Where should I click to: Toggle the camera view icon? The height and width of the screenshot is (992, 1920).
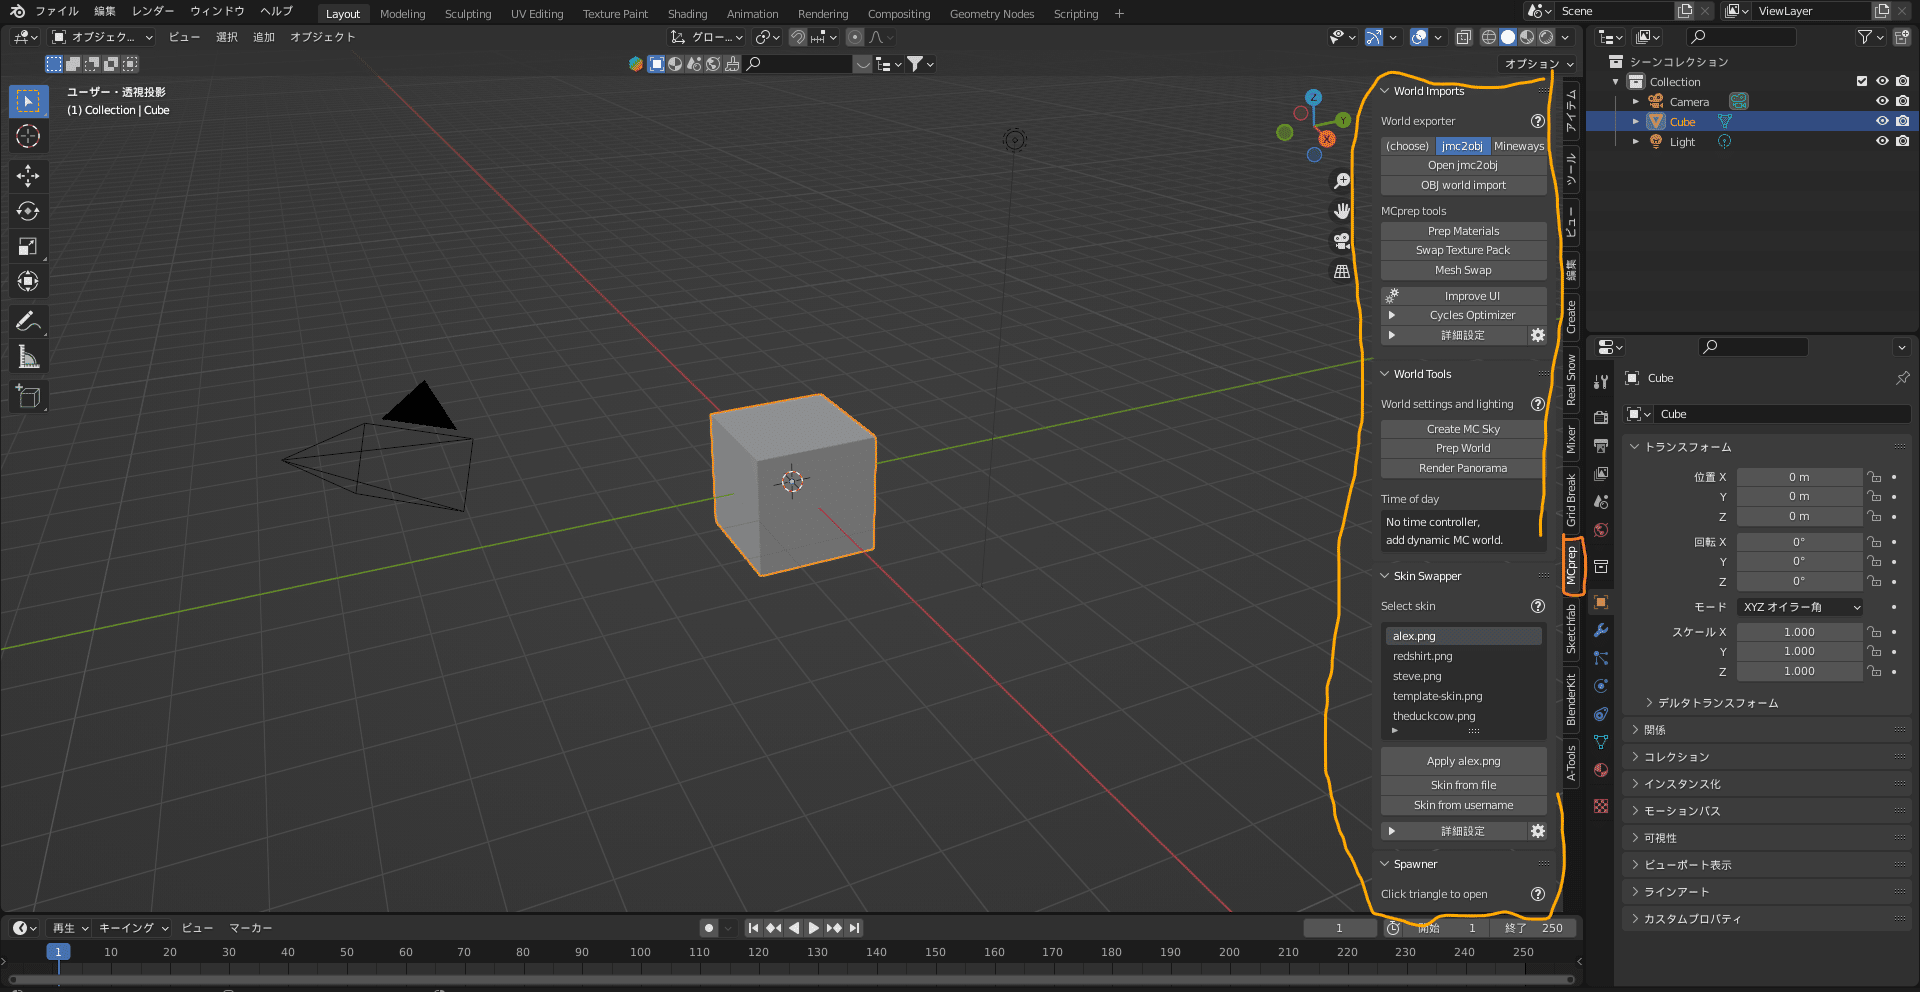tap(1342, 241)
